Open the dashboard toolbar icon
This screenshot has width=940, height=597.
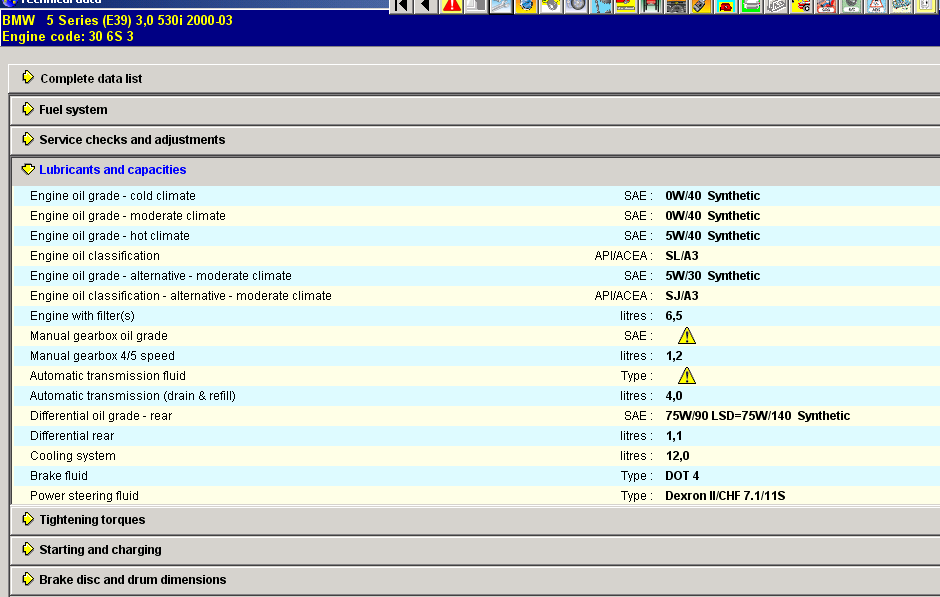tap(676, 6)
